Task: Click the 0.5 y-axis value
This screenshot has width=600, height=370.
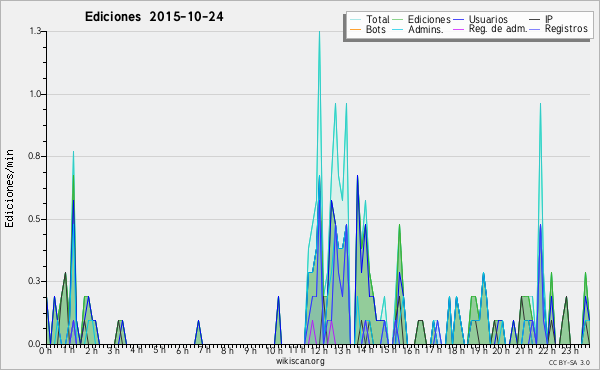Action: pos(35,219)
